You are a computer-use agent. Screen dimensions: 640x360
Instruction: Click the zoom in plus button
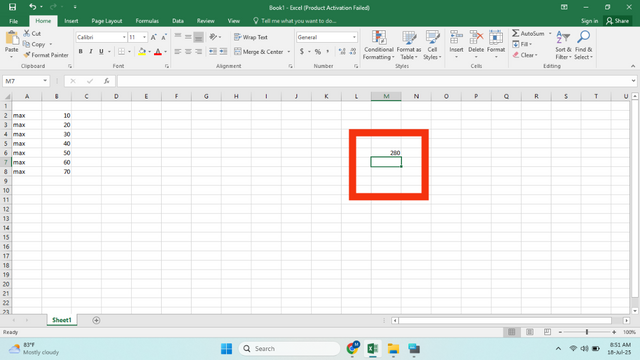pos(614,332)
